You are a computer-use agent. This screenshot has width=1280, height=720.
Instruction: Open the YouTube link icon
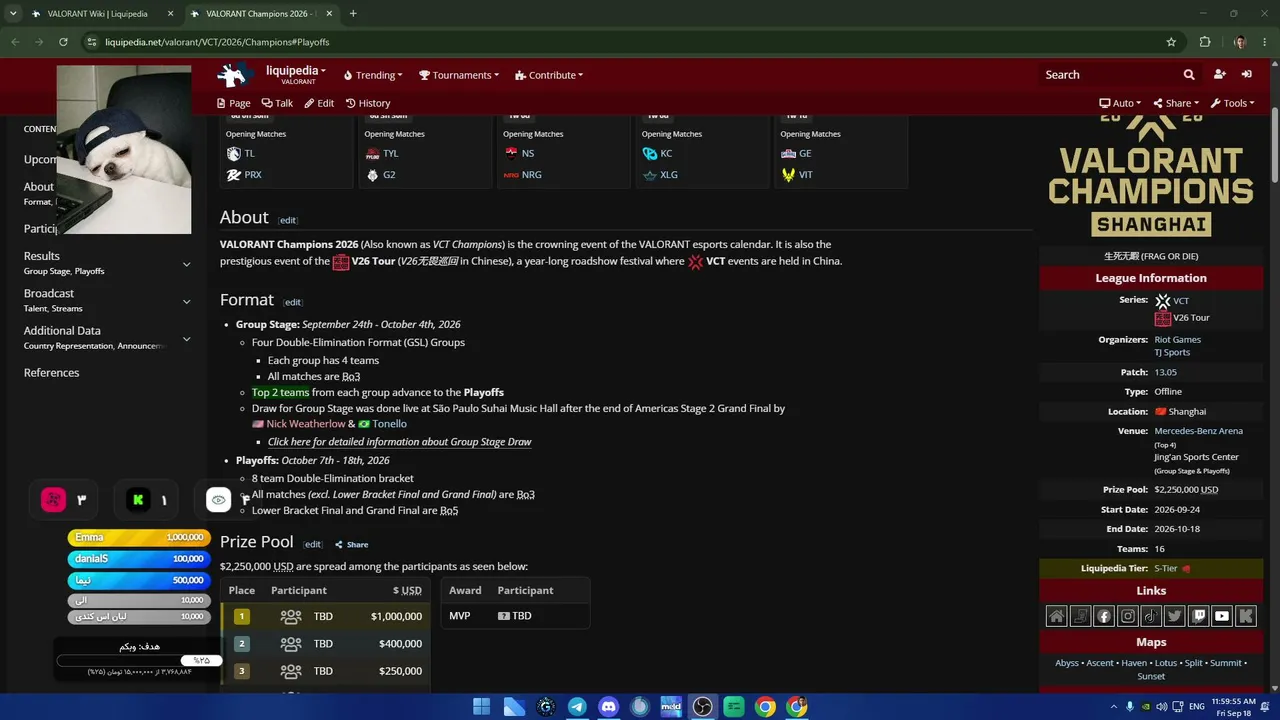tap(1222, 616)
